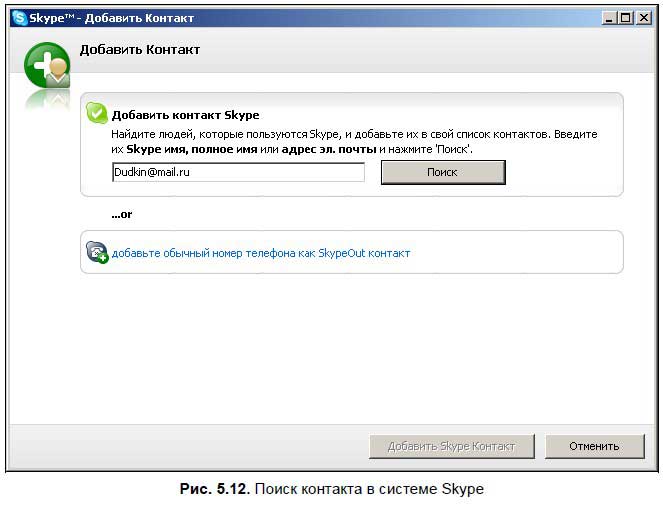Viewport: 663px width, 505px height.
Task: Click the Рис. 5.12 figure caption
Action: point(330,489)
